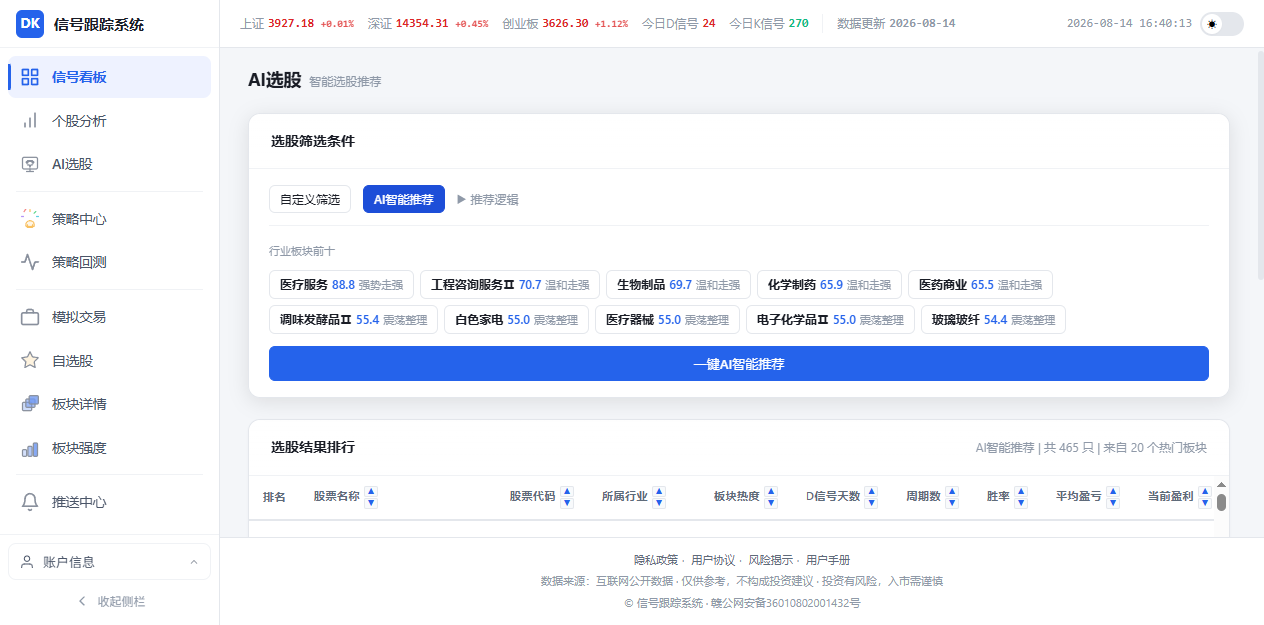Click the 自选股 star icon
The height and width of the screenshot is (625, 1264).
30,361
